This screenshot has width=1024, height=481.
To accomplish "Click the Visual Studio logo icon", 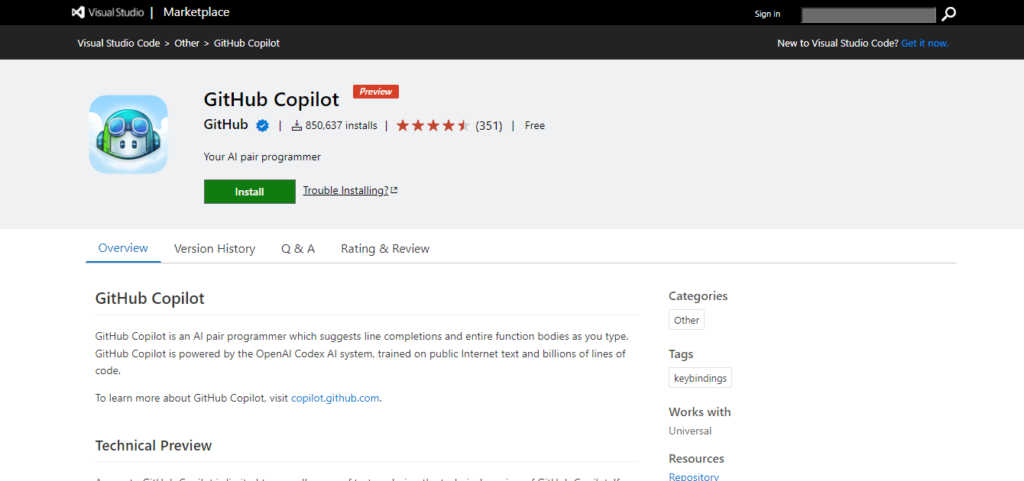I will click(x=79, y=13).
